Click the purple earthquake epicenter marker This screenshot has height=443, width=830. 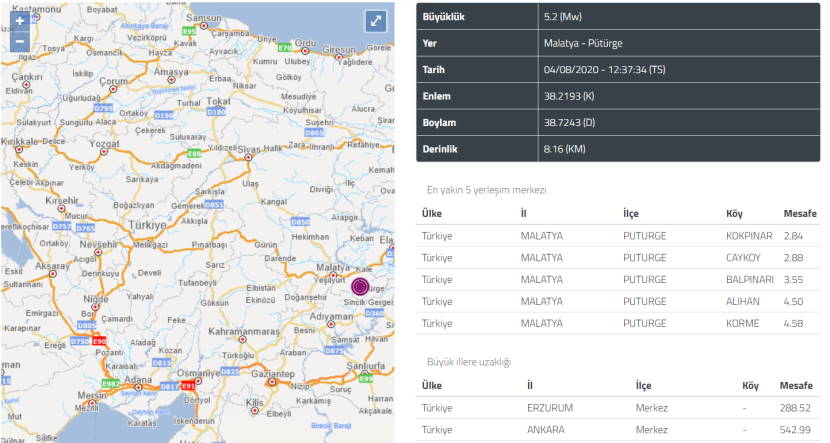pos(360,285)
